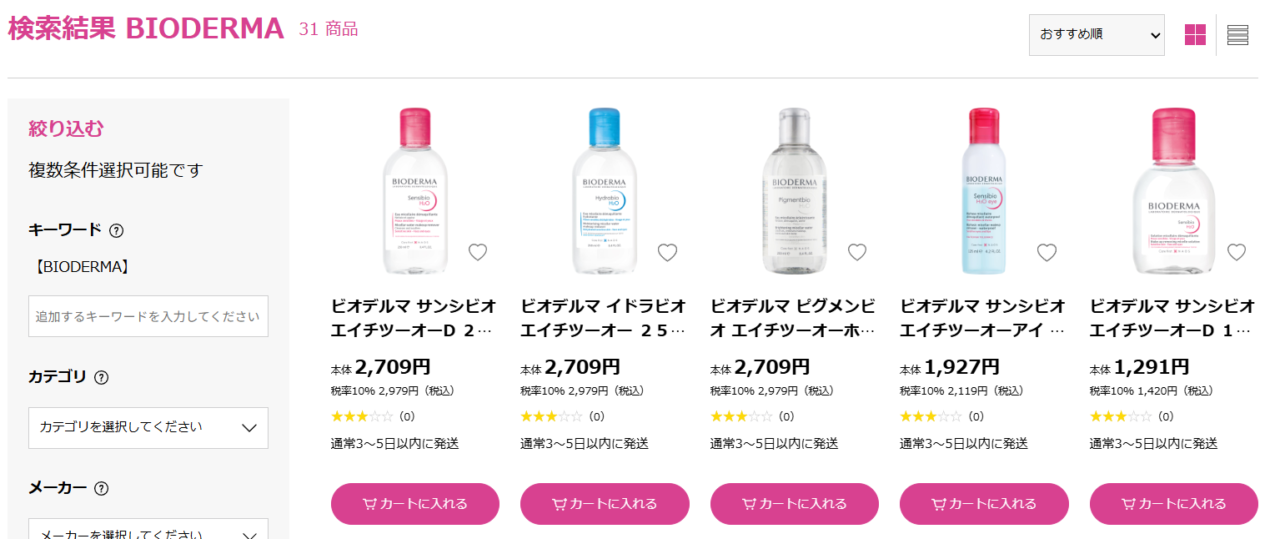Favorite the Hydrabio H2O product heart
Viewport: 1280px width, 539px height.
click(667, 252)
